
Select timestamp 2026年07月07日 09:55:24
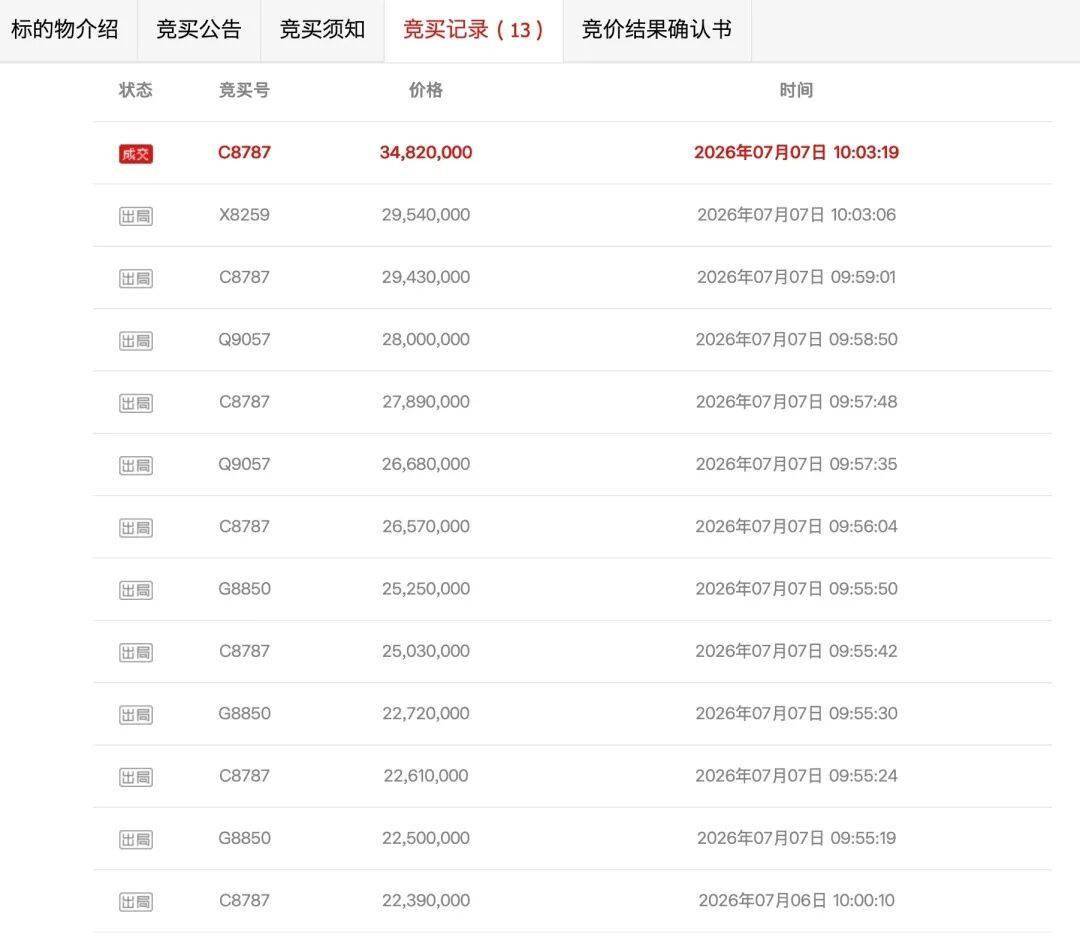coord(796,776)
